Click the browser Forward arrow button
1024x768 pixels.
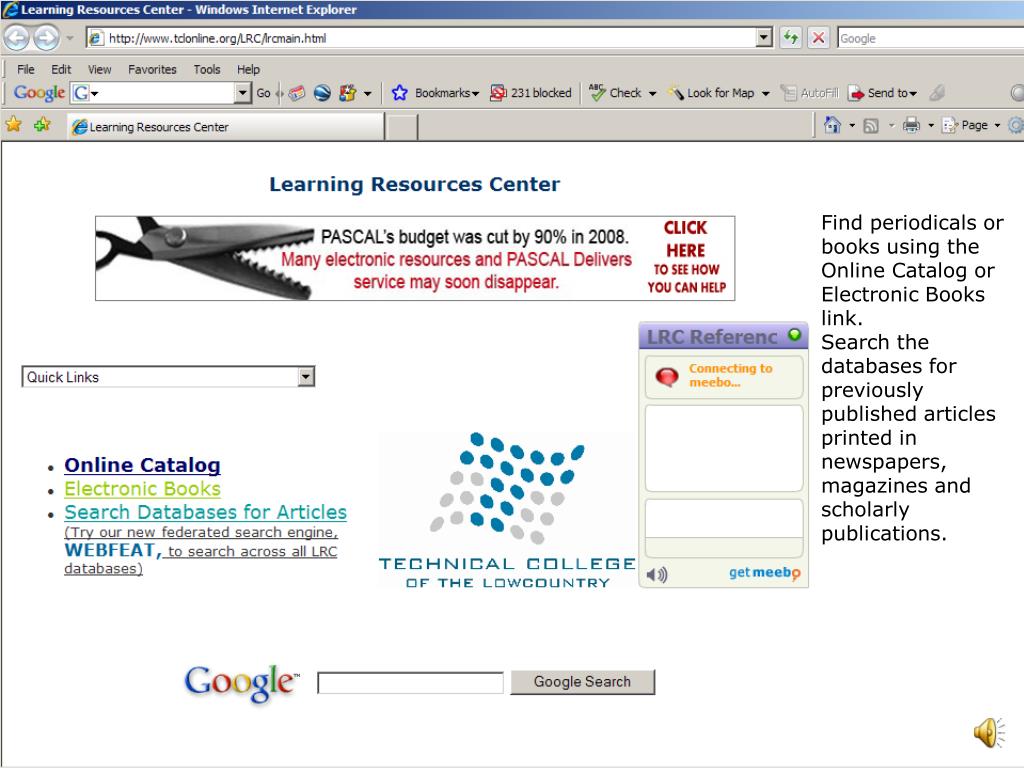click(46, 38)
